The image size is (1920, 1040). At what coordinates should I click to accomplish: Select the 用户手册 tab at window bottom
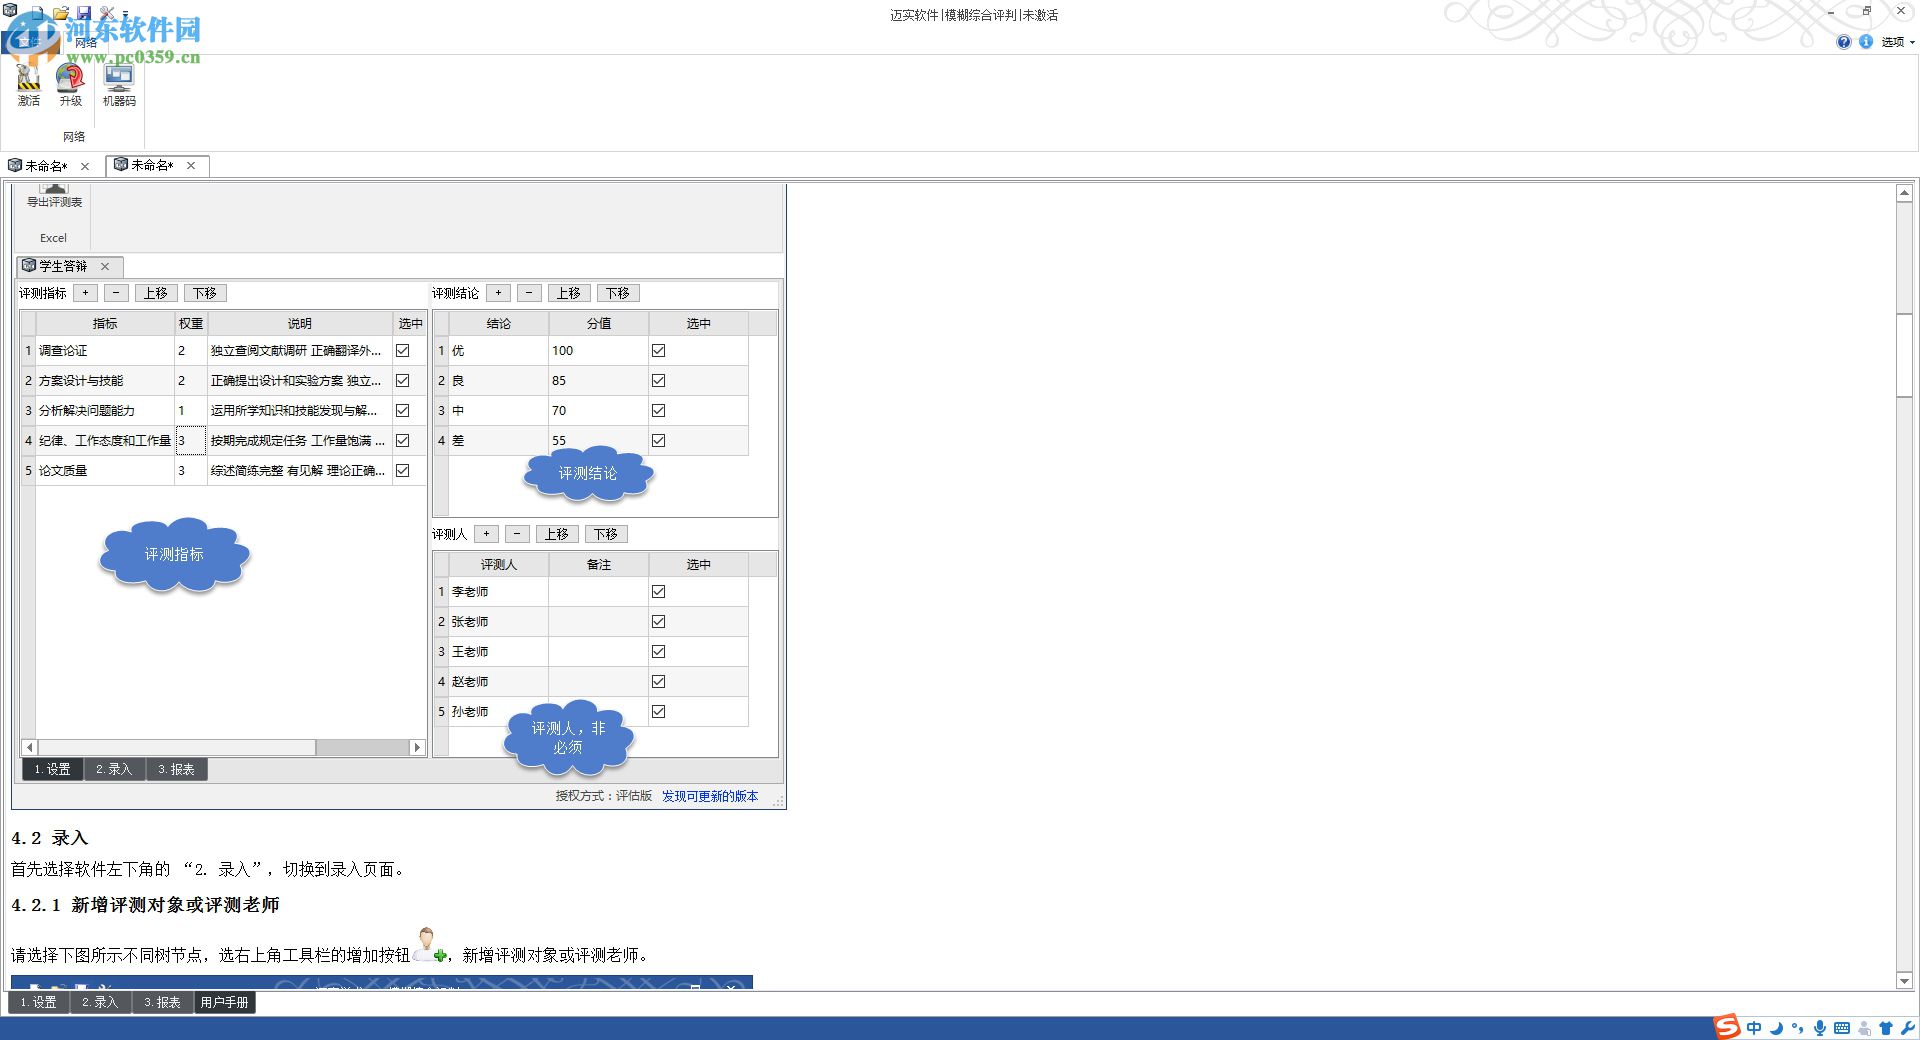pyautogui.click(x=224, y=1002)
